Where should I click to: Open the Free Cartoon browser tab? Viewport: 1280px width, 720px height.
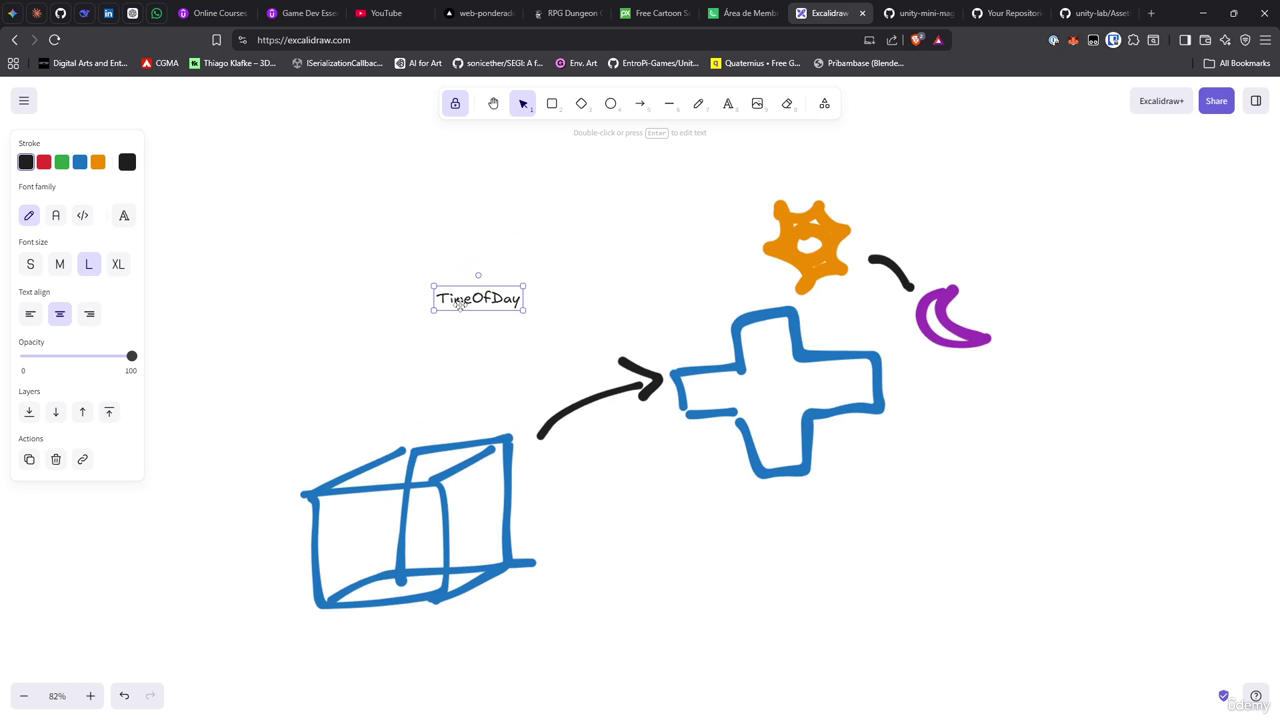pos(656,13)
